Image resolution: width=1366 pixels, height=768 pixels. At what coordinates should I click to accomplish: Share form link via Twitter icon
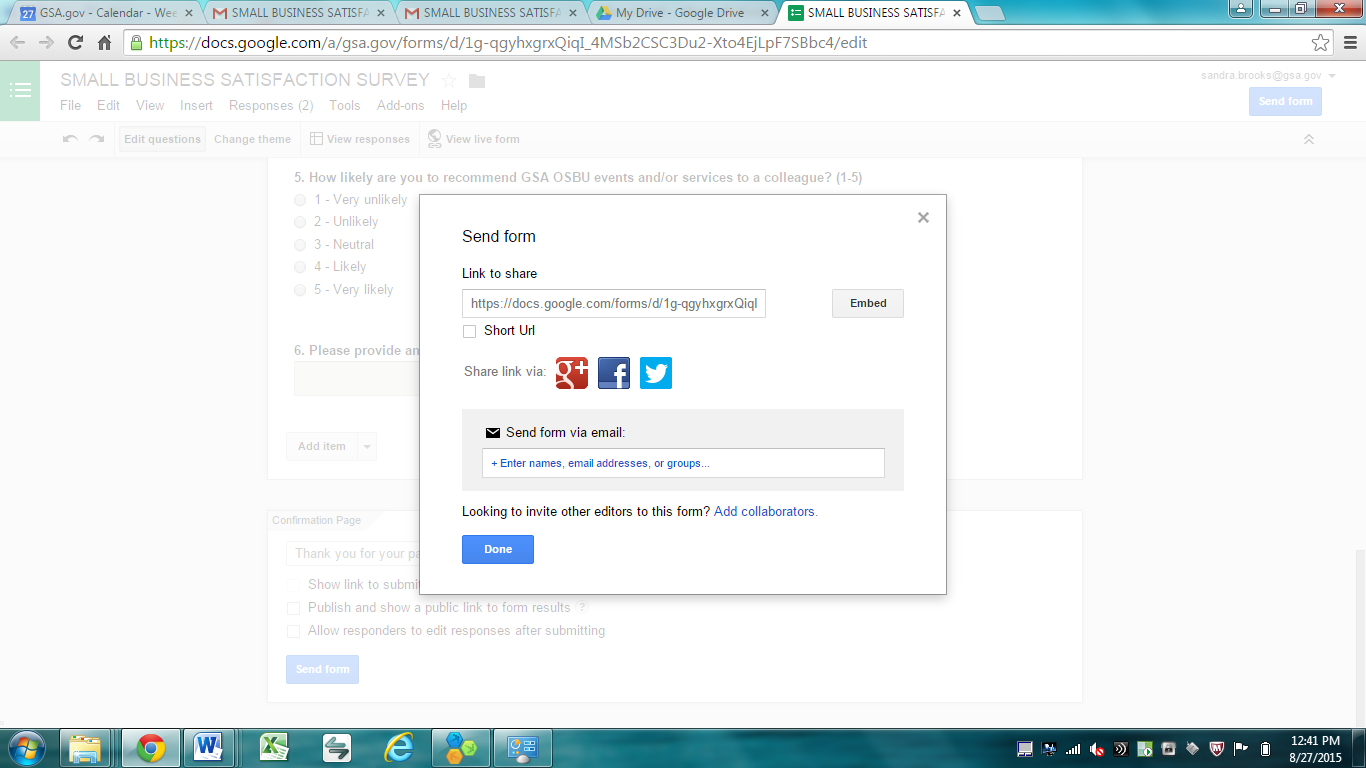click(x=656, y=373)
